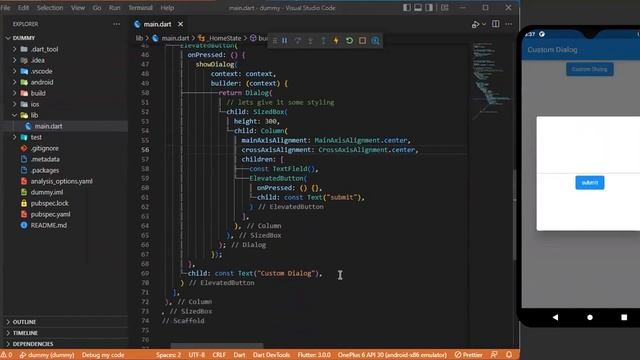Screen dimensions: 640x360
Task: Grab the debug toolbar drag handle
Action: [275, 40]
